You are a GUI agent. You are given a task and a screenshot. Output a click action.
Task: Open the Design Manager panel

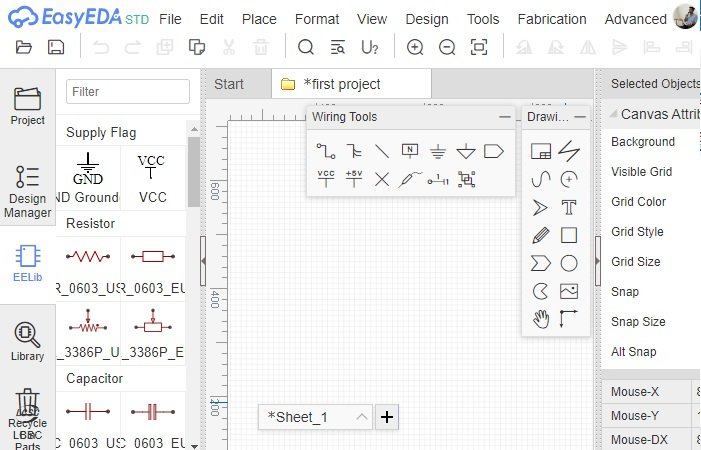pyautogui.click(x=28, y=192)
